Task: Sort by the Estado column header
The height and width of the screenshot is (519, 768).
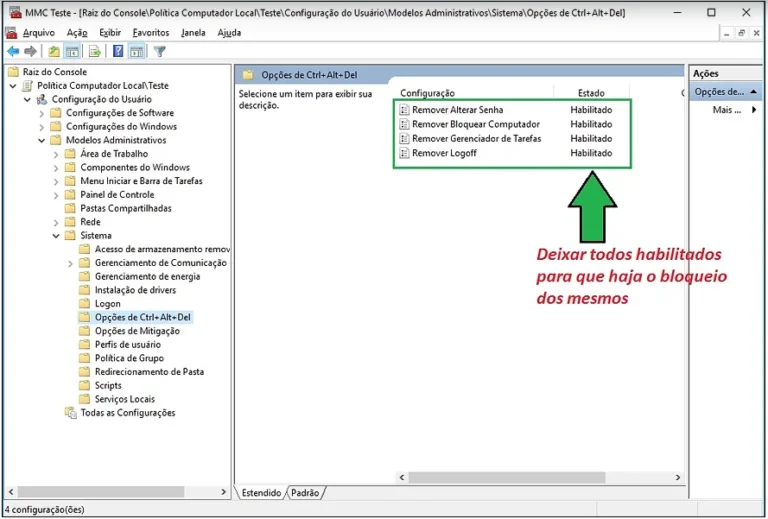Action: coord(591,93)
